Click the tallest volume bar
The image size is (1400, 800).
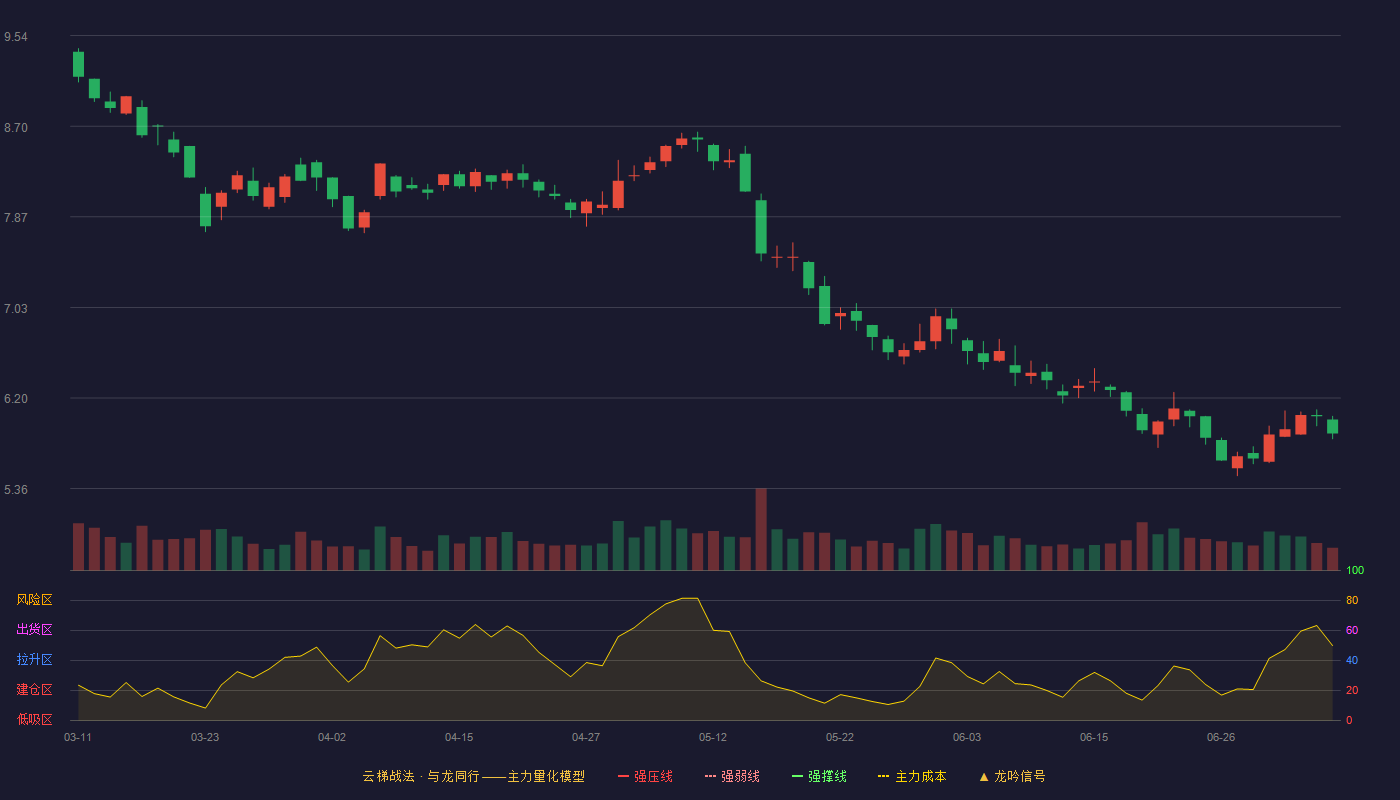pos(761,529)
